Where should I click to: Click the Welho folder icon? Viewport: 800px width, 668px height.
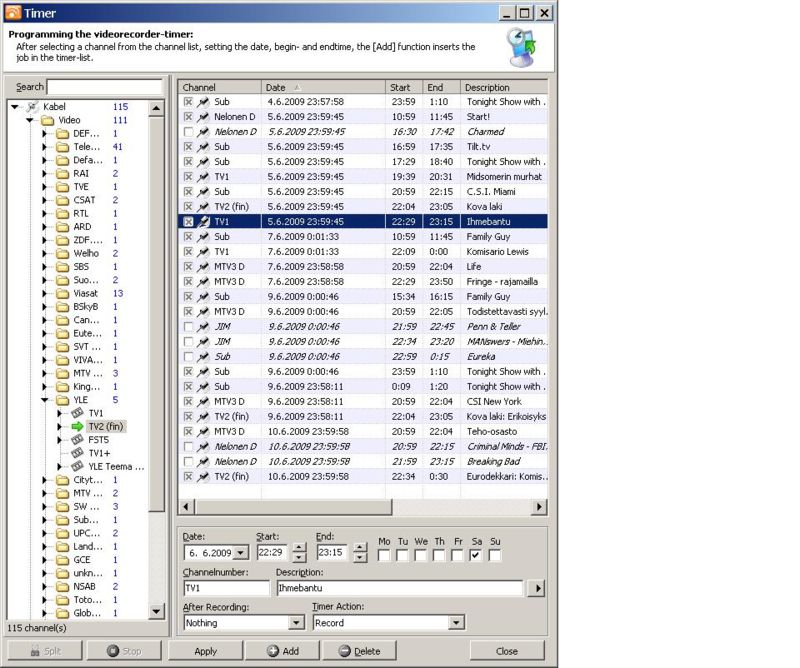click(62, 254)
